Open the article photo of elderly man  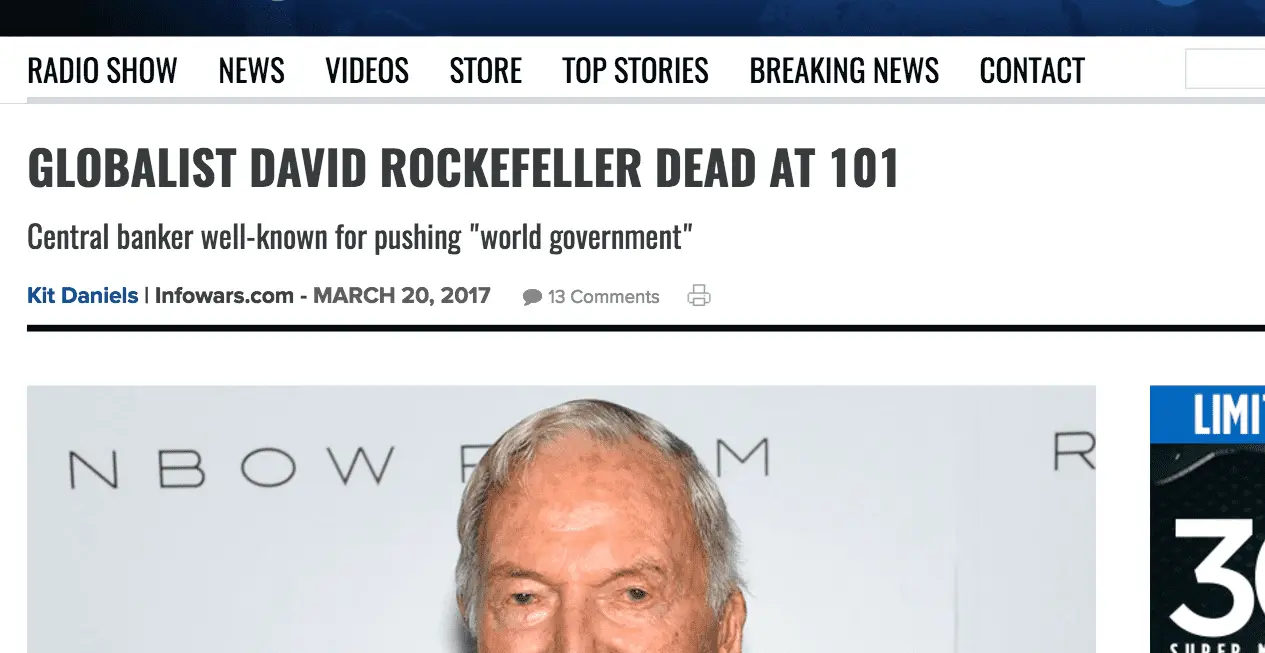click(x=561, y=519)
